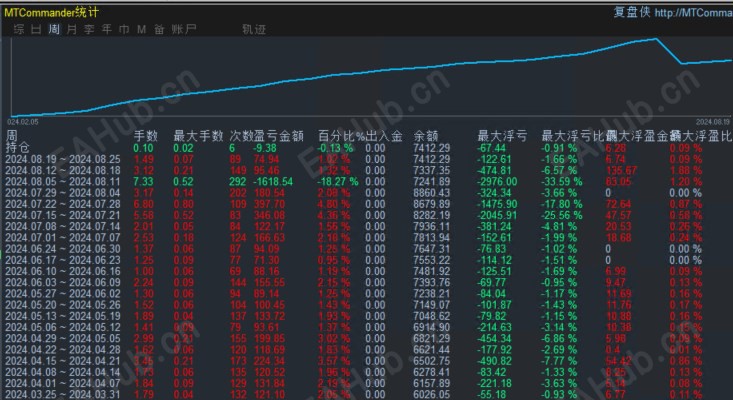
Task: Switch to the 日 daily tab
Action: [x=36, y=29]
